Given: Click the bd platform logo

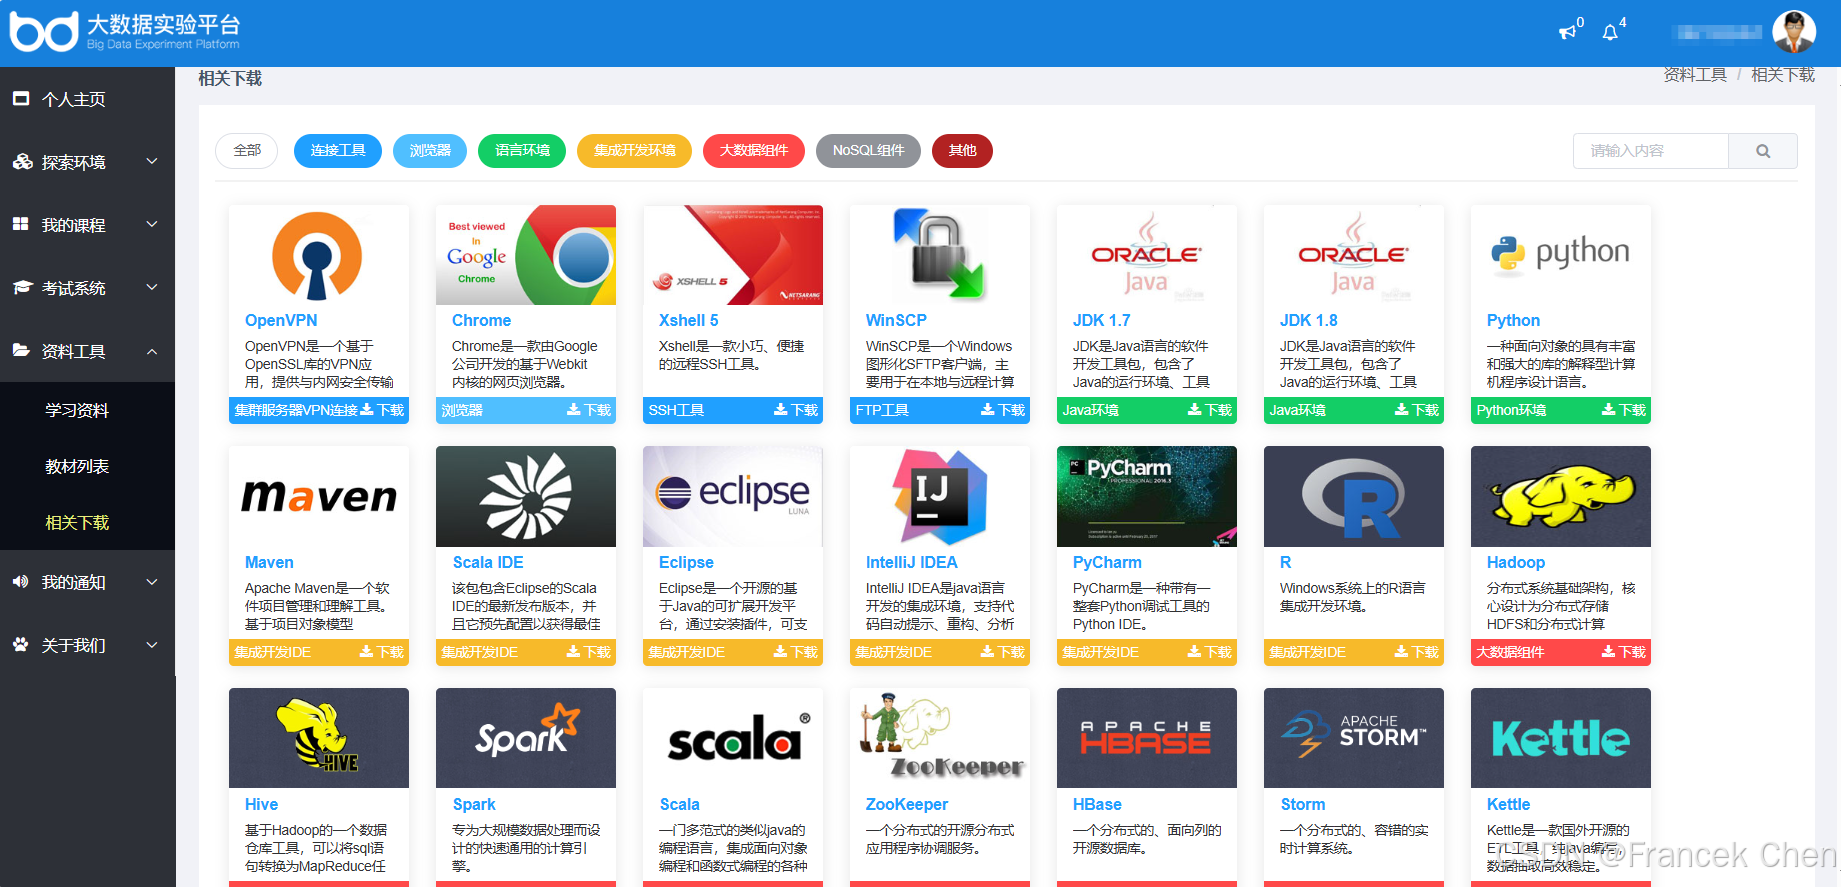Looking at the screenshot, I should coord(44,32).
